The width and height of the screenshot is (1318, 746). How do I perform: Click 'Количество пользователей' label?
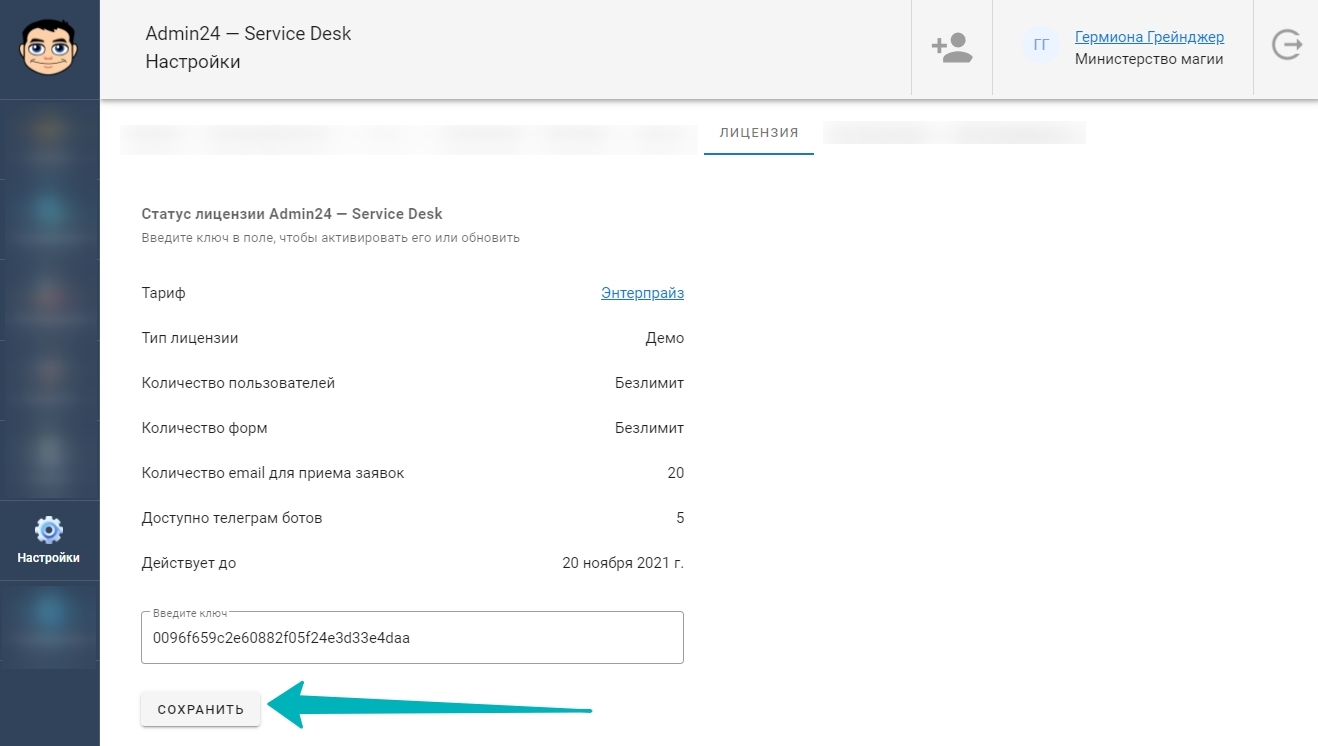click(x=238, y=383)
